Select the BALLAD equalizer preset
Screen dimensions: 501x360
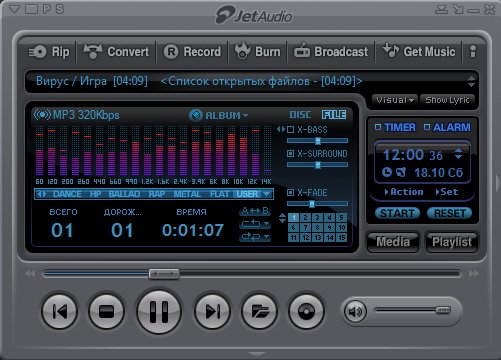click(124, 194)
